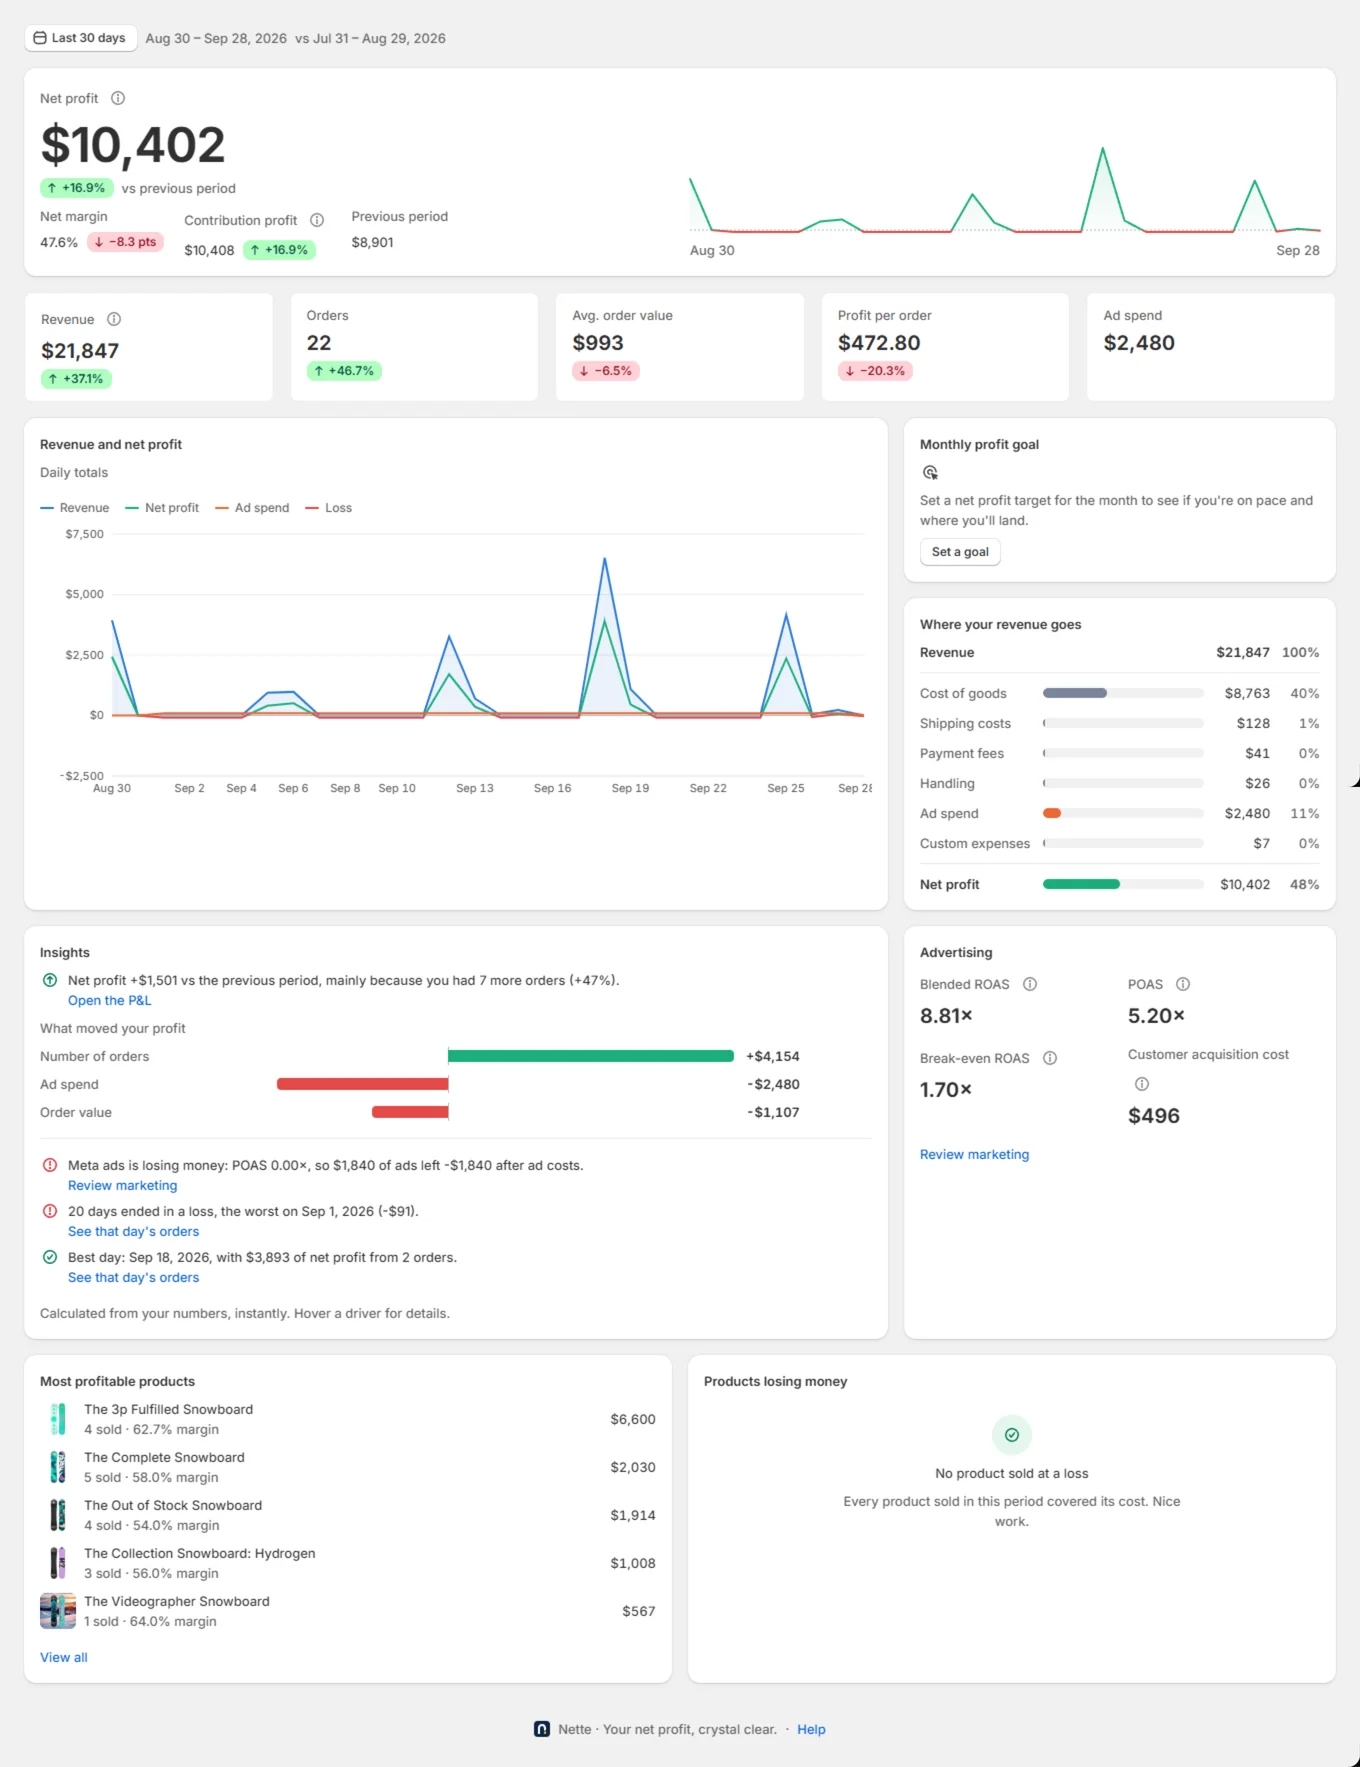The image size is (1360, 1767).
Task: Click the red alert icon for 20 loss days
Action: (50, 1211)
